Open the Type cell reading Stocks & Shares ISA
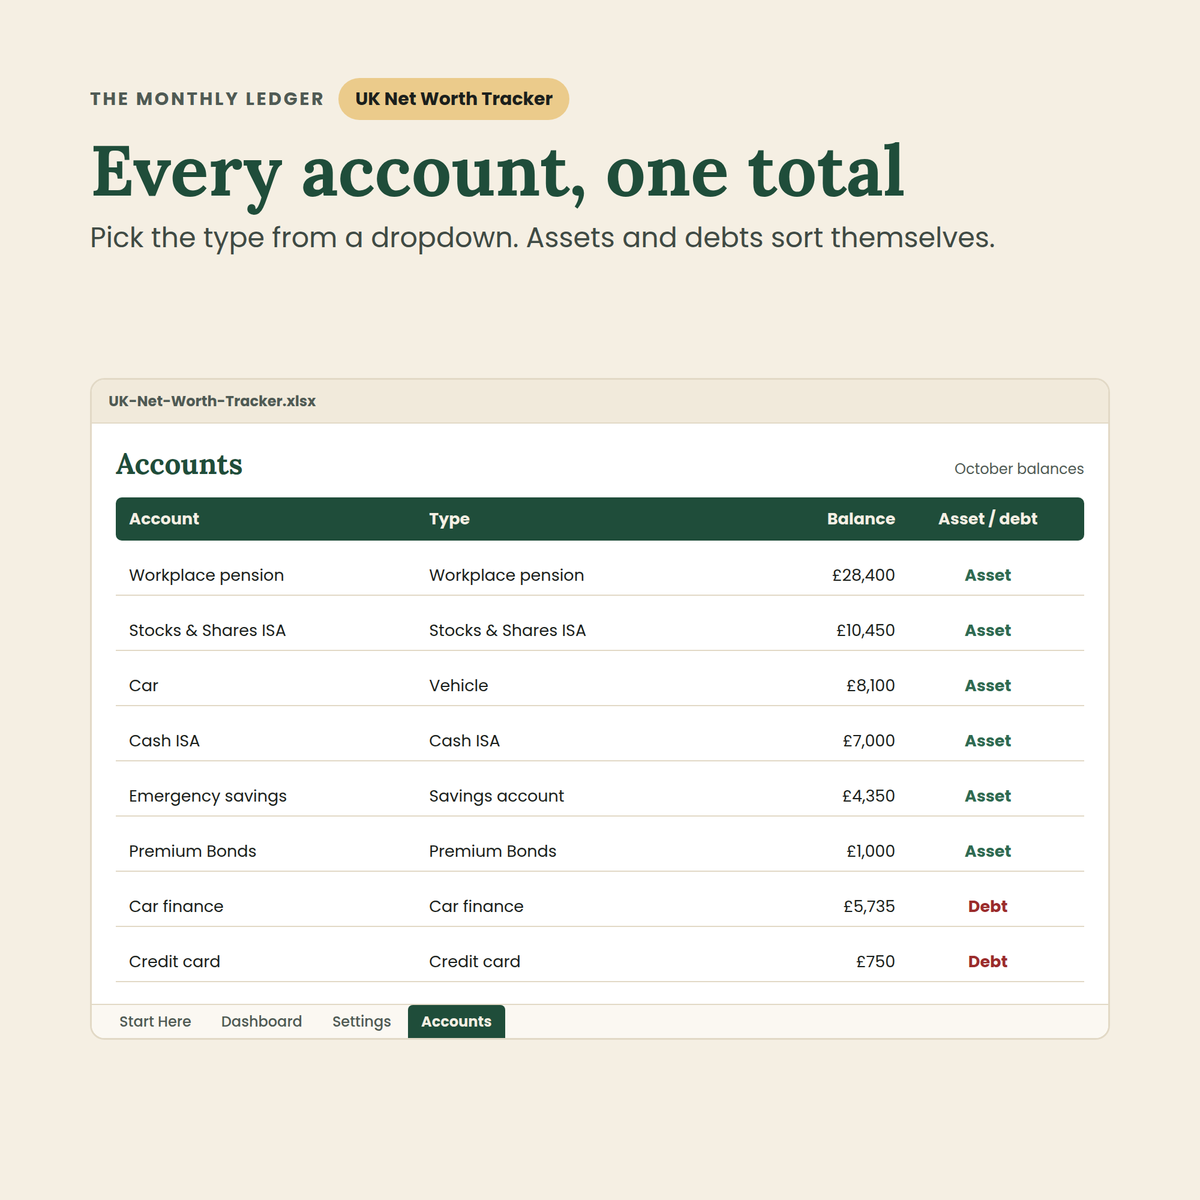Image resolution: width=1200 pixels, height=1200 pixels. pos(508,630)
